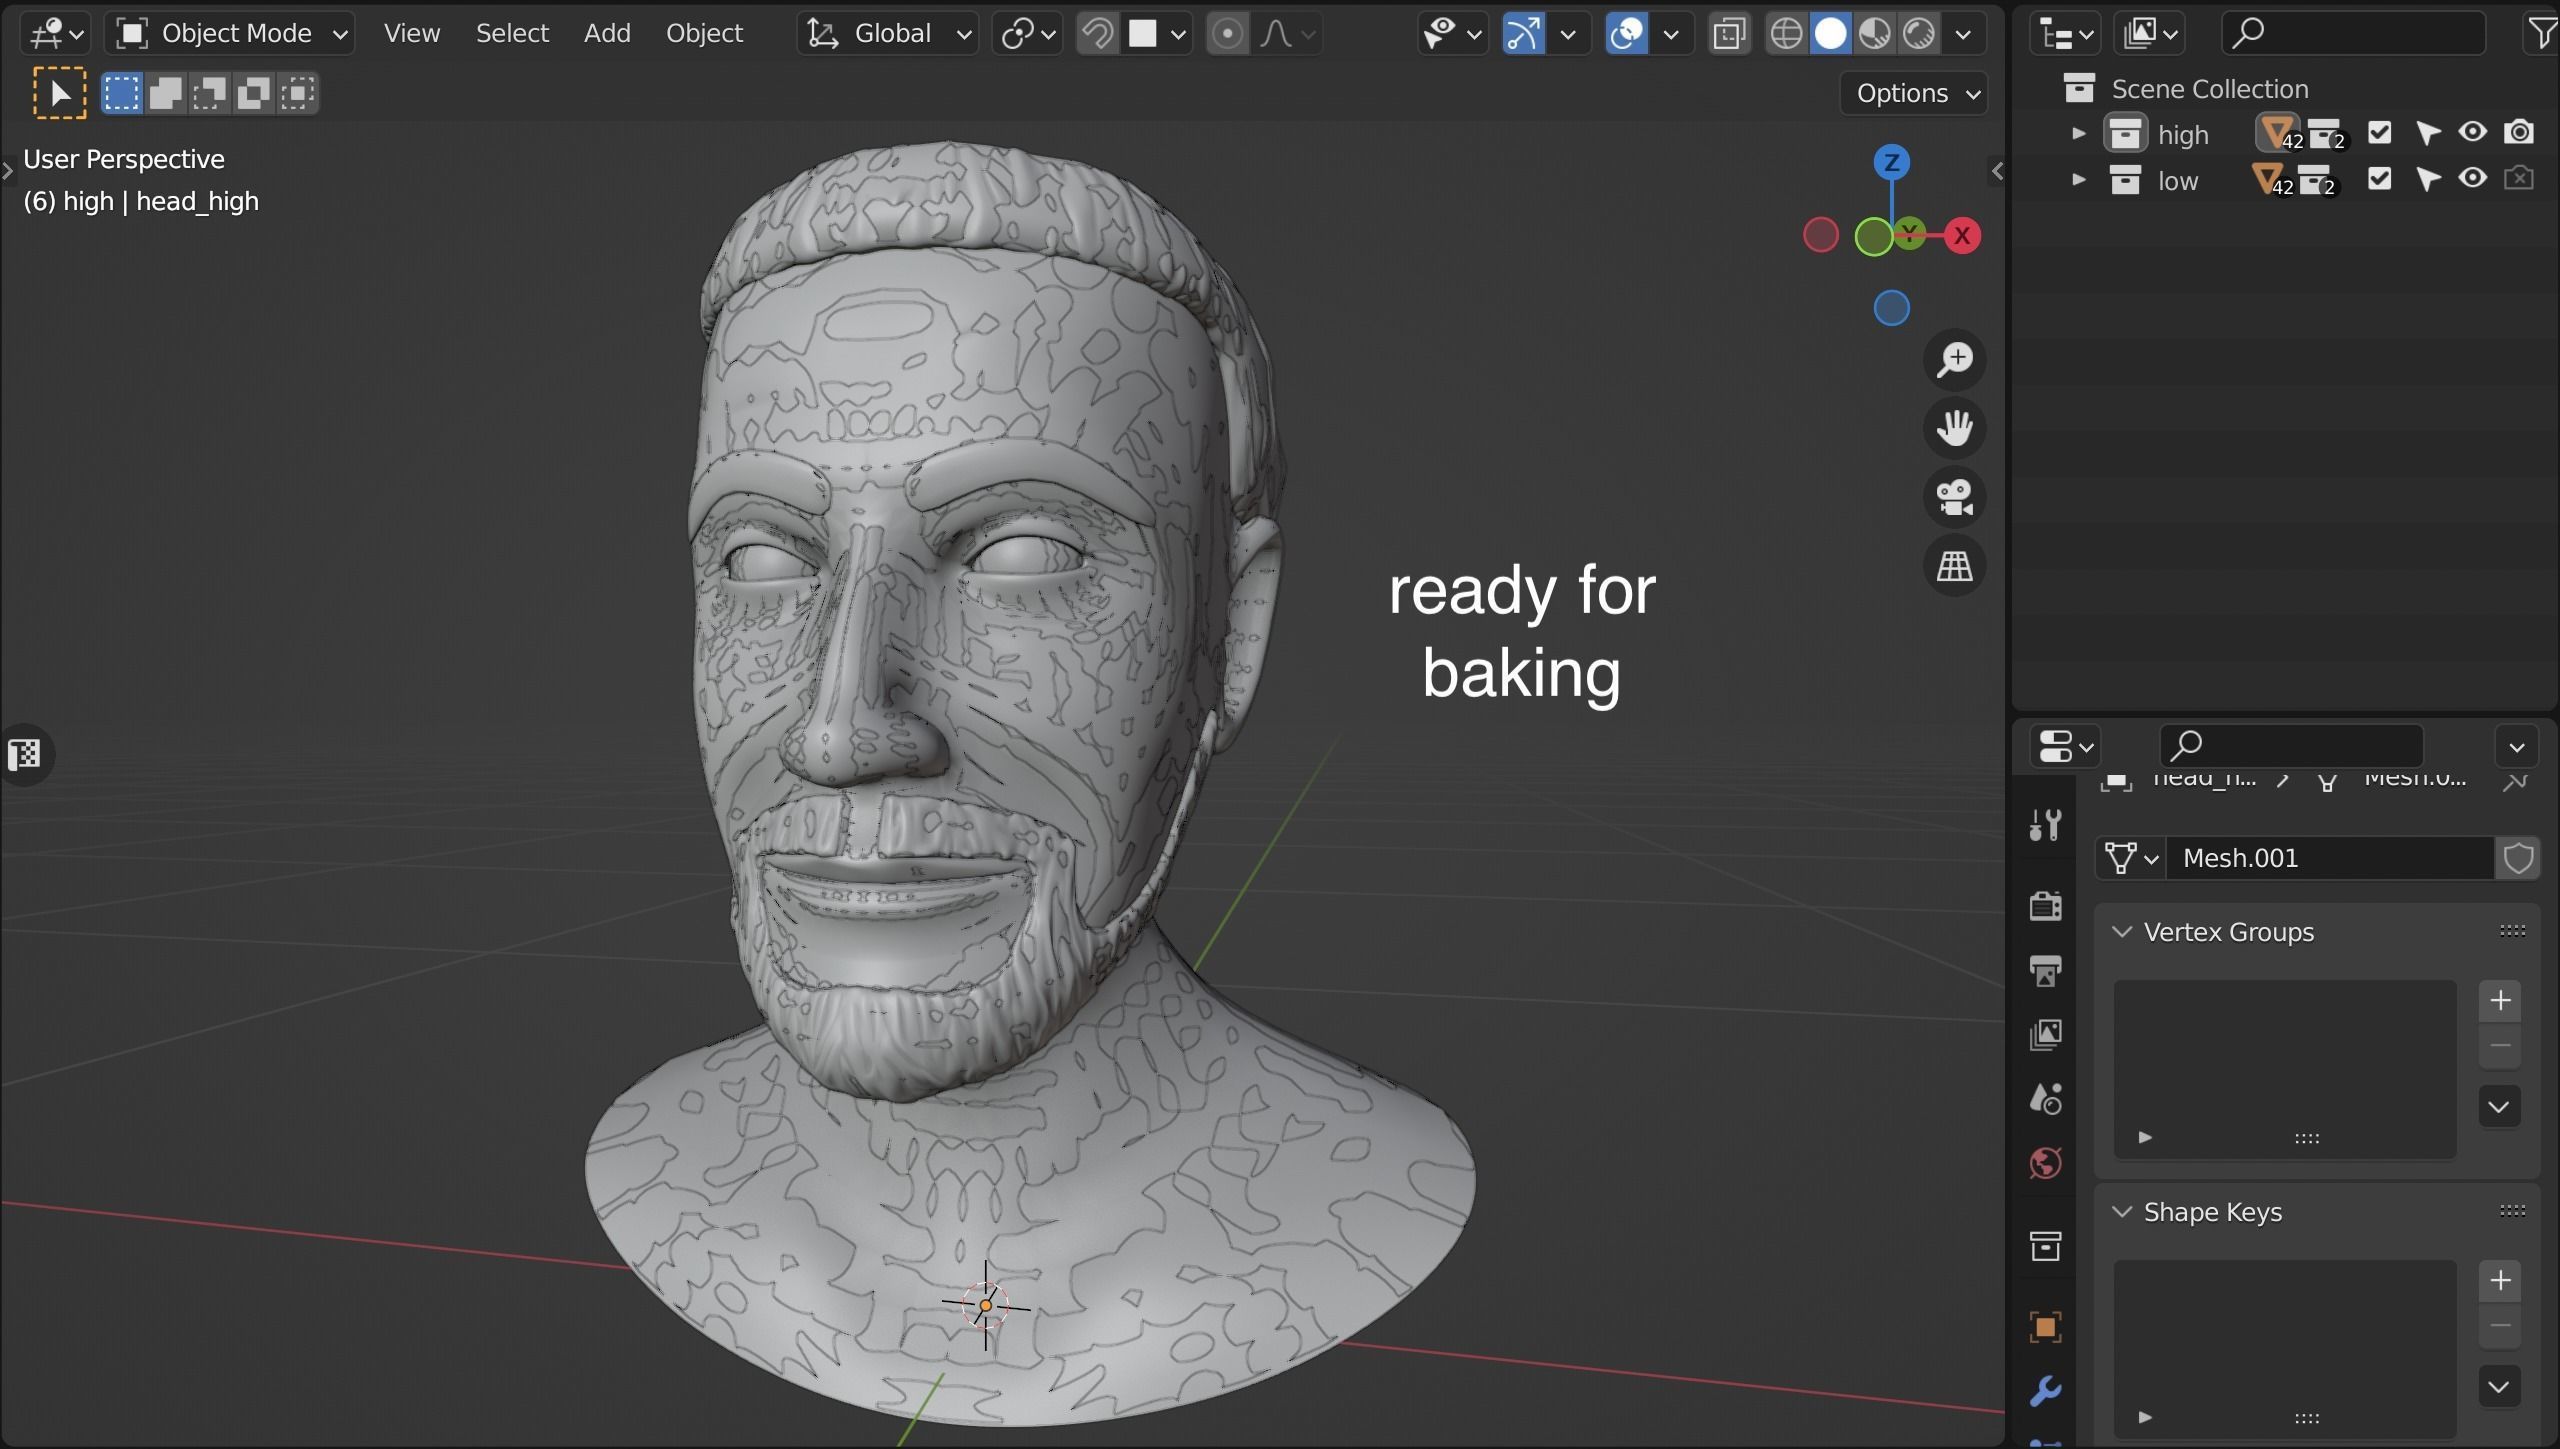Toggle proportional editing

[1227, 34]
